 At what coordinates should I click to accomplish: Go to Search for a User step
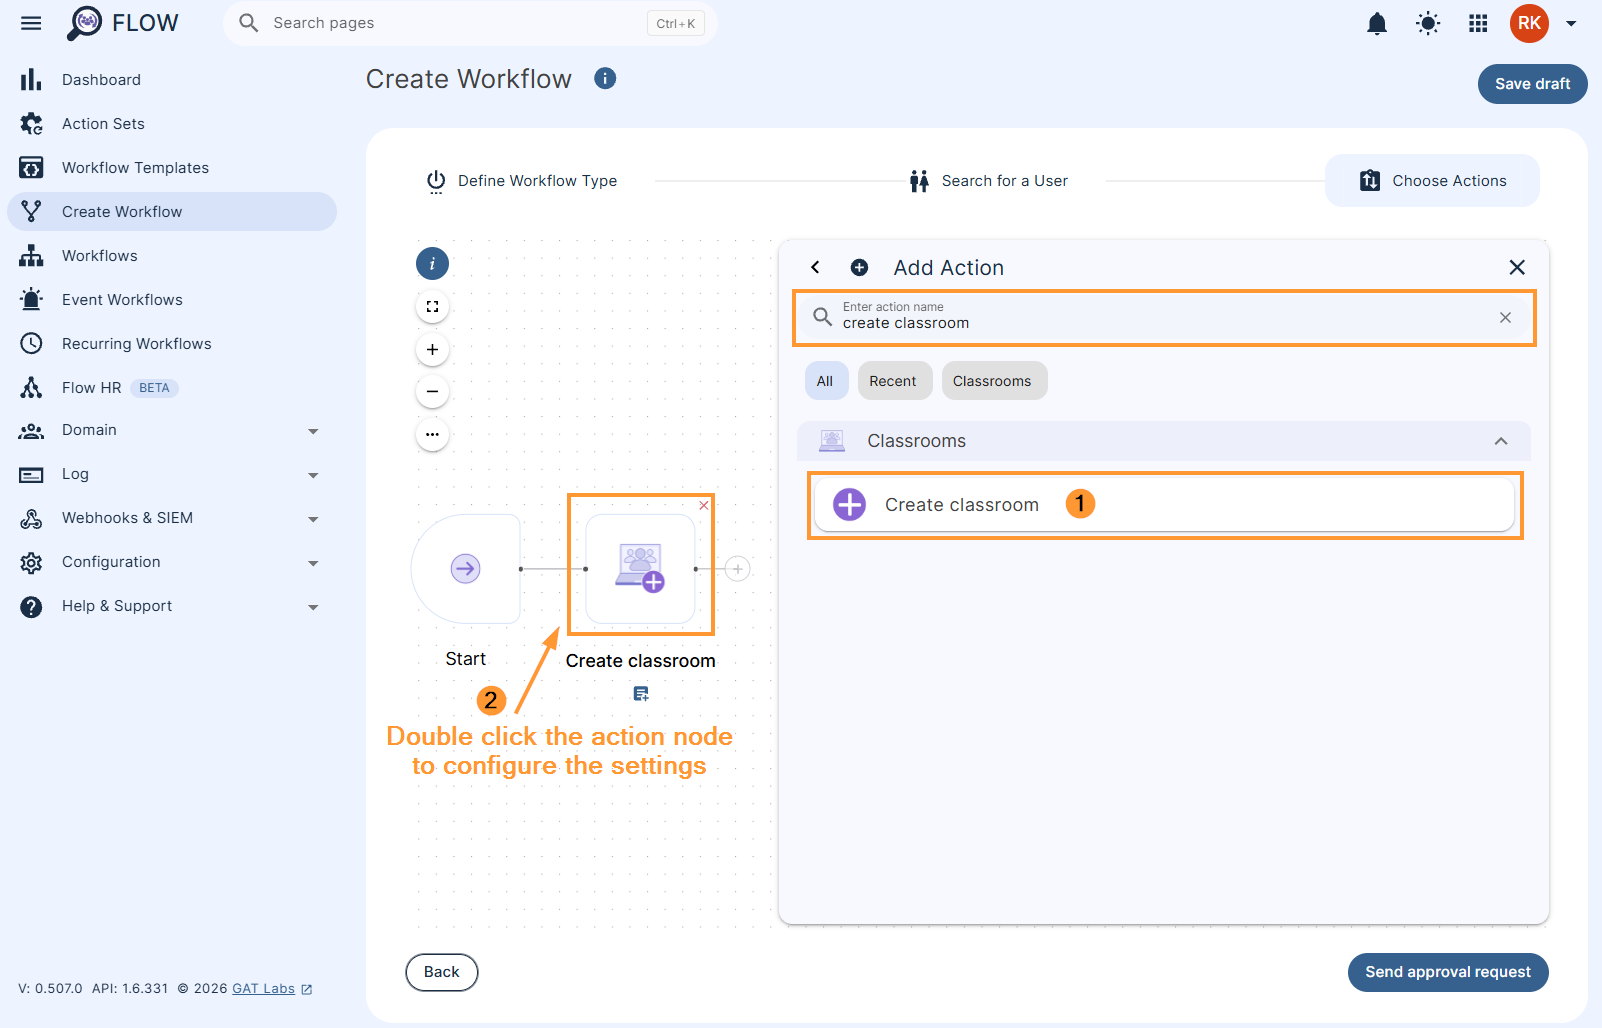coord(989,181)
